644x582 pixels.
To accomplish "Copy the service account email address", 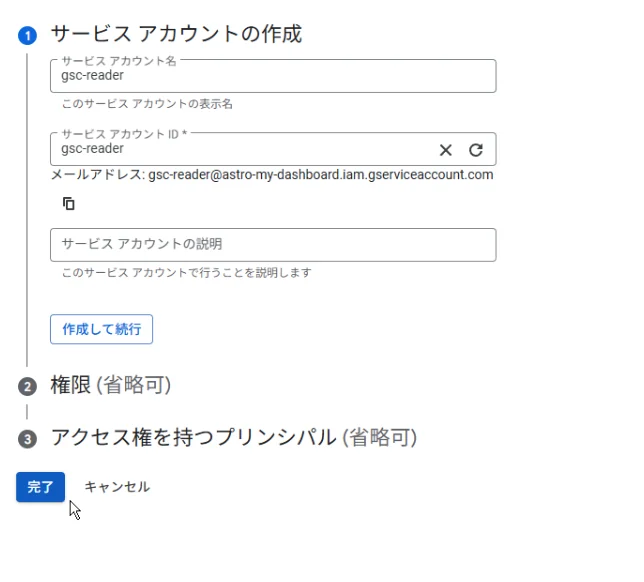I will [69, 204].
